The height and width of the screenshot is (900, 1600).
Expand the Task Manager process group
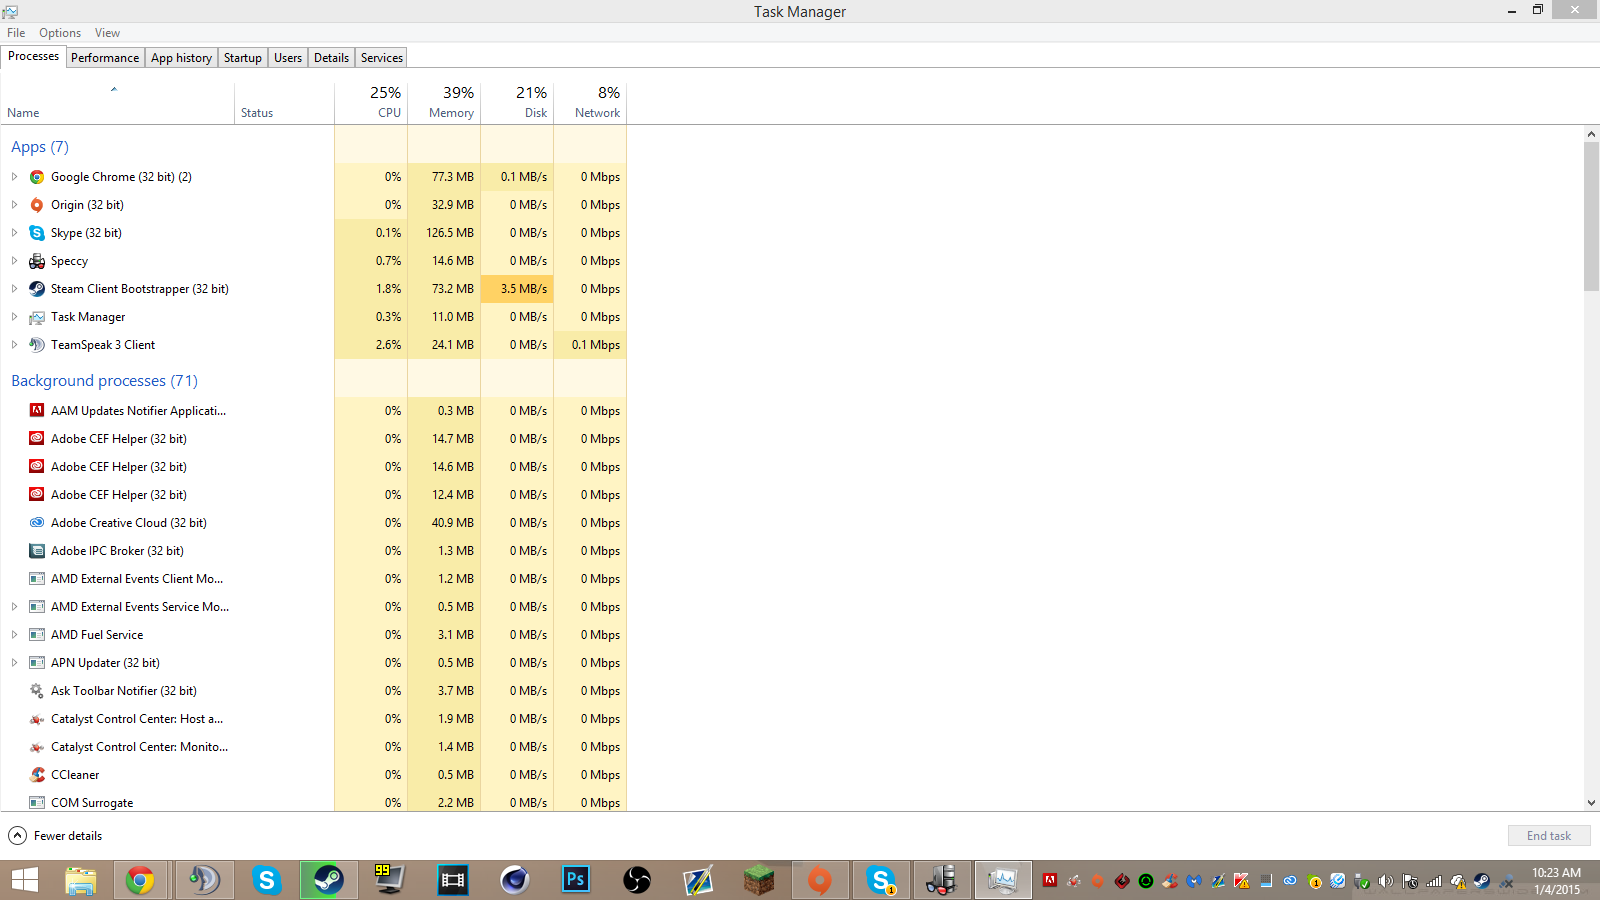tap(14, 317)
